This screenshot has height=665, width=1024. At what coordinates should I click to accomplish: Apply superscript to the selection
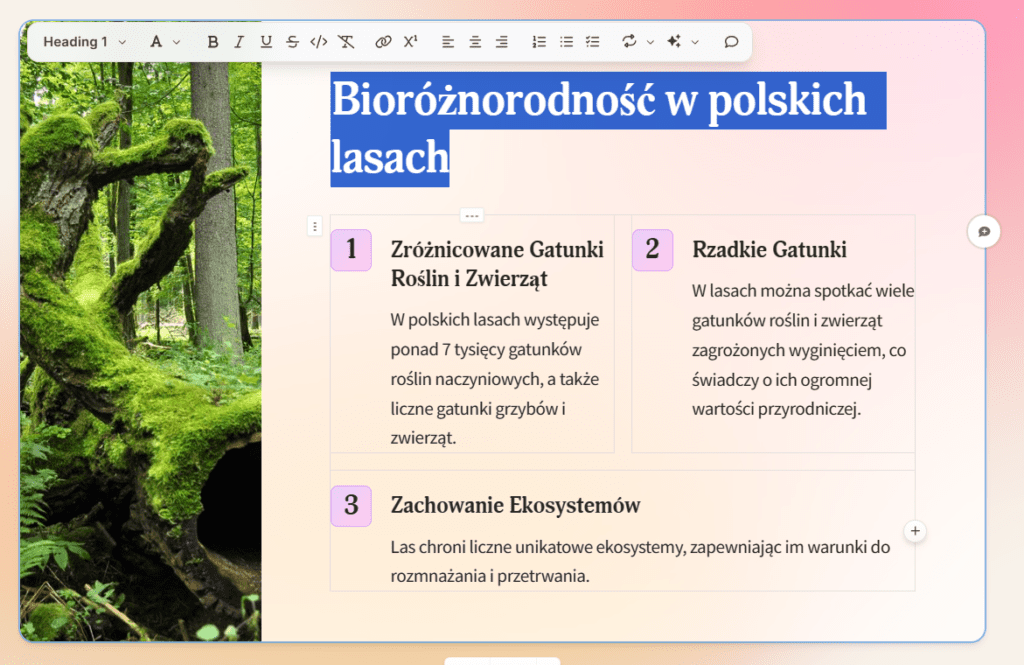point(409,42)
